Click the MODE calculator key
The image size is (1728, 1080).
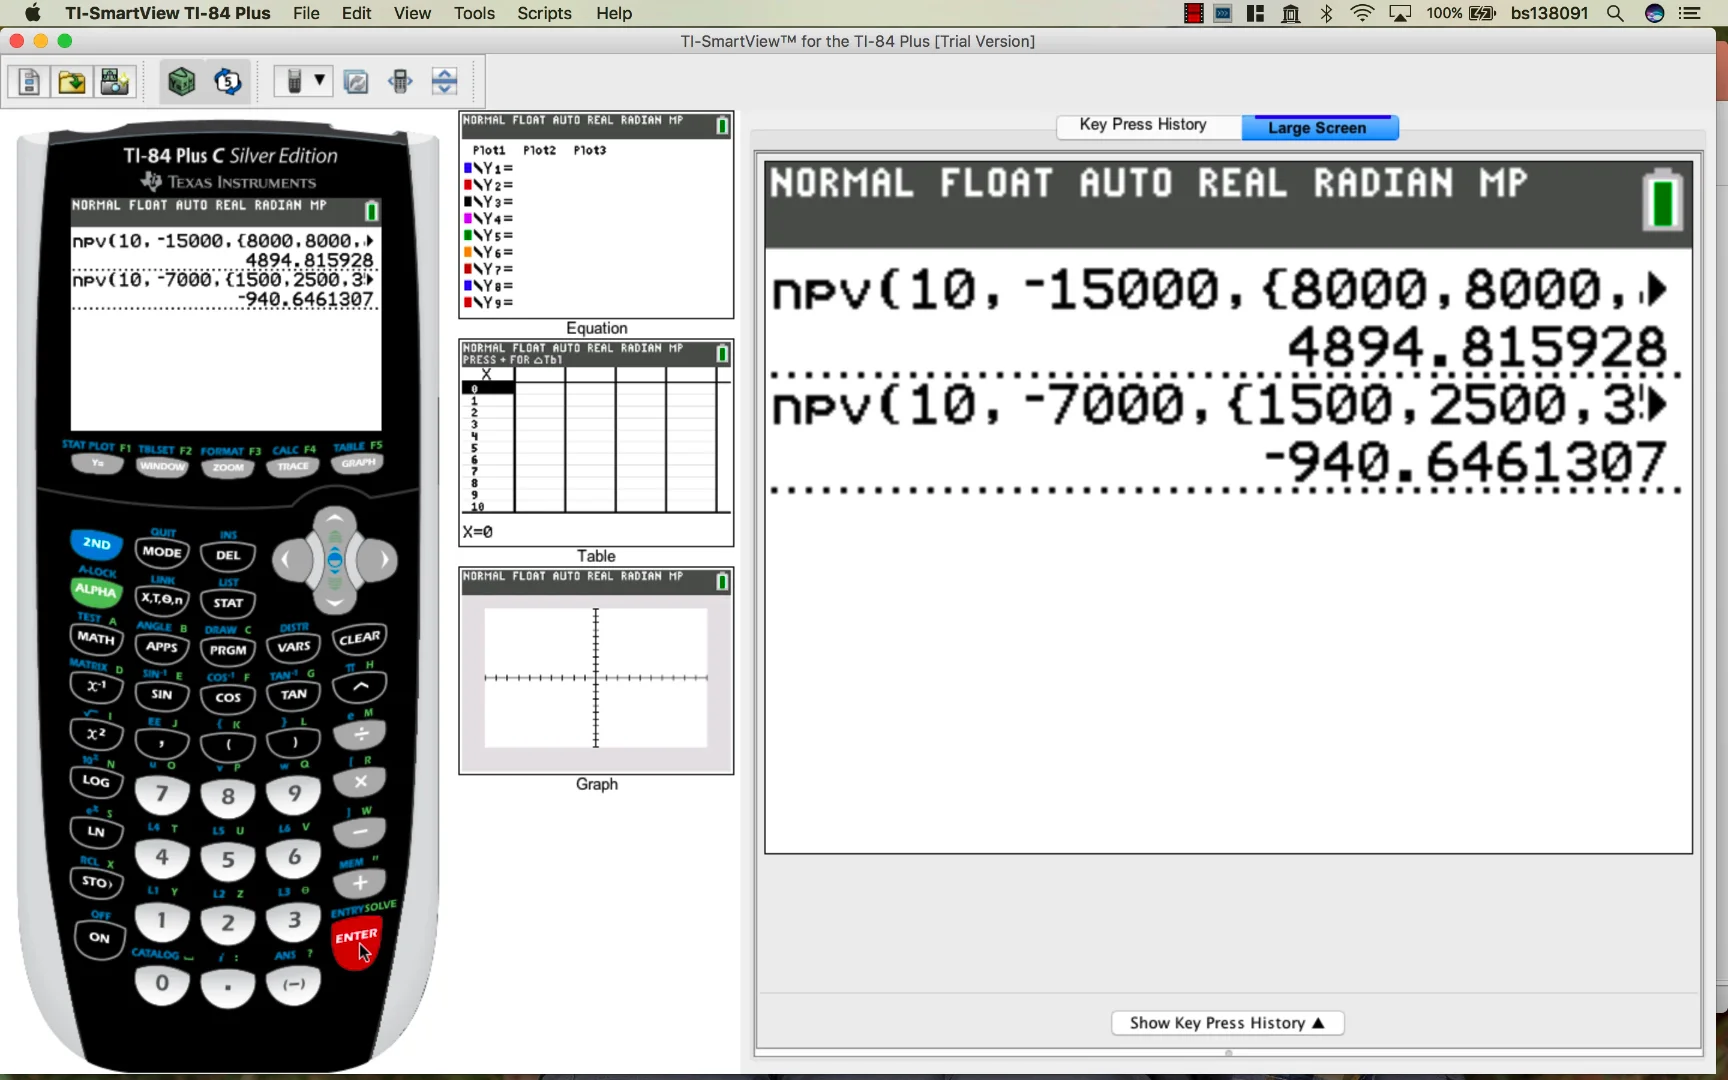click(162, 552)
